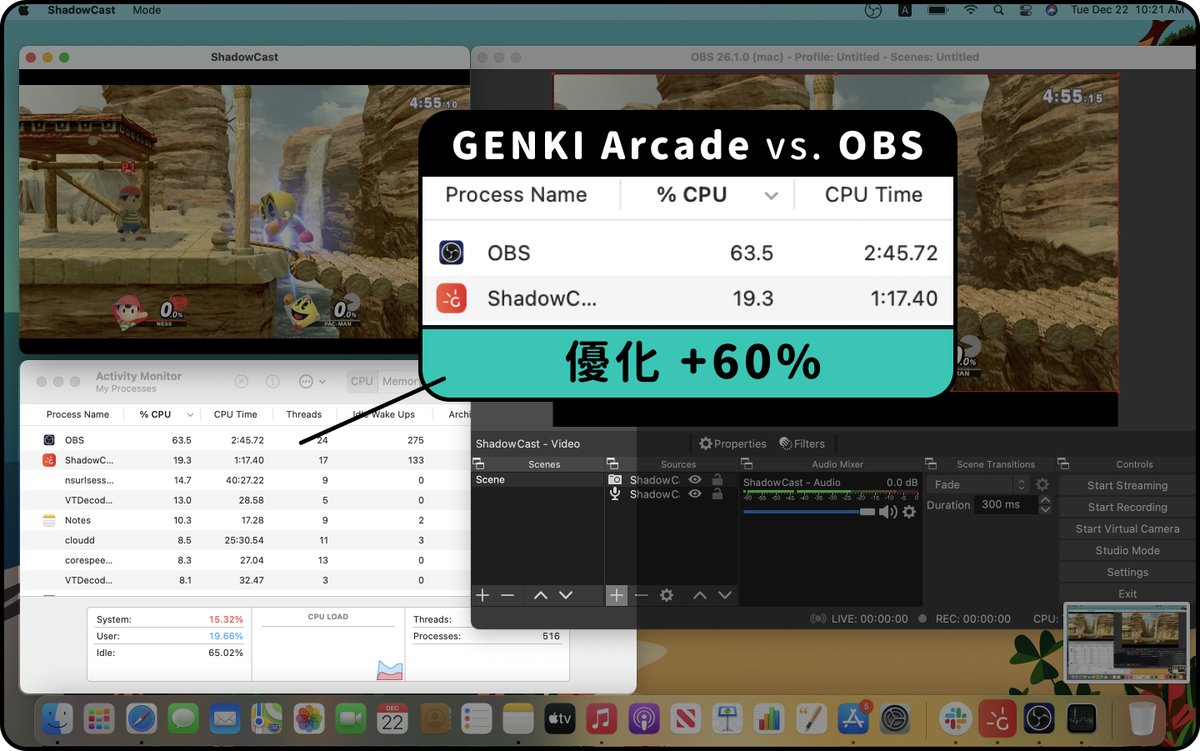The width and height of the screenshot is (1200, 751).
Task: Open Spotlight search in the menu bar
Action: (998, 10)
